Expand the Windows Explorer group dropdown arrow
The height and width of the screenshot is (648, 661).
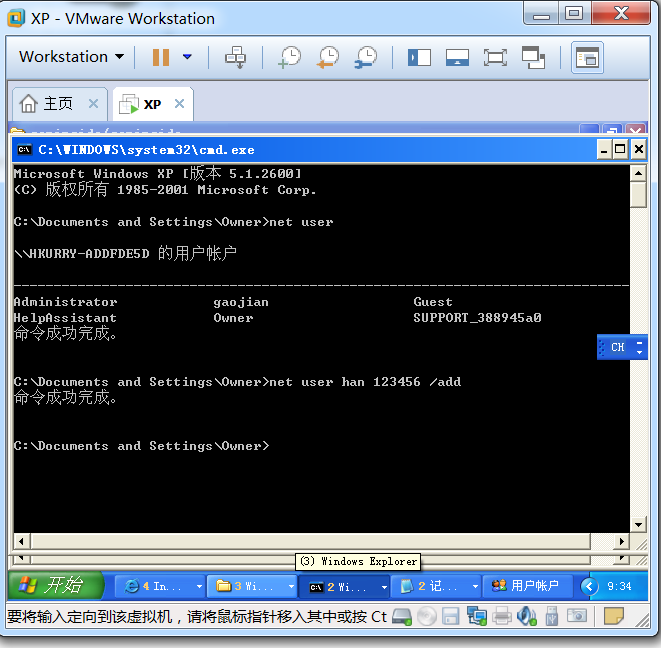291,586
